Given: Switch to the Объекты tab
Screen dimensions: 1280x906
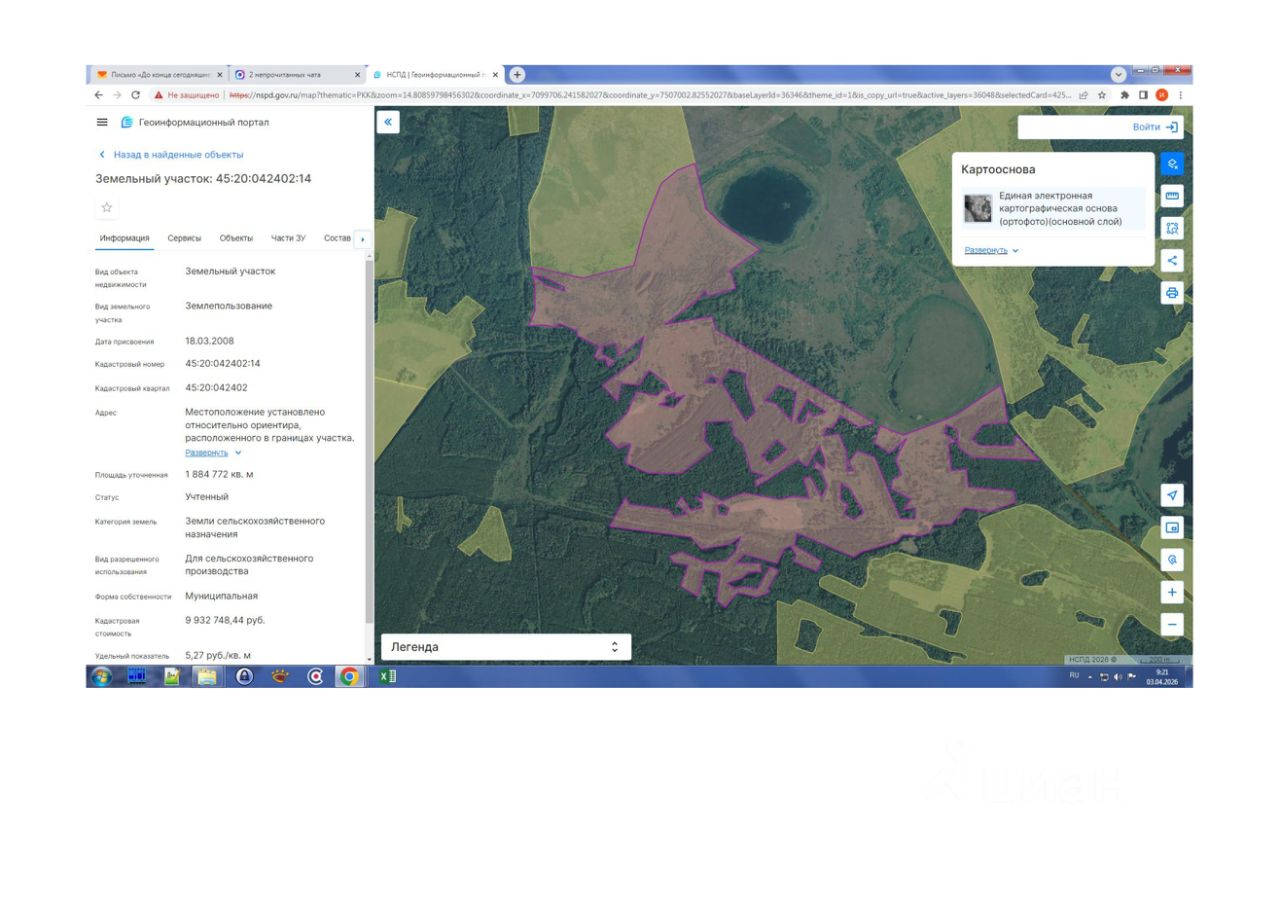Looking at the screenshot, I should point(236,238).
